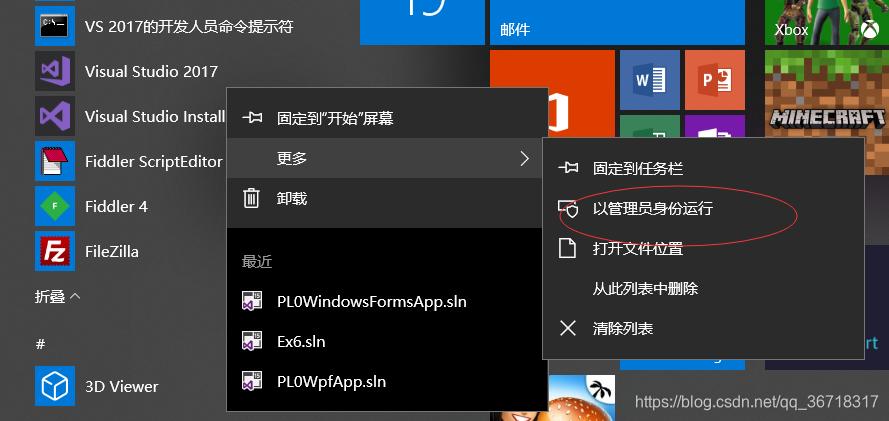Click the VS 2017的开发人员命令提示符 label
The image size is (889, 421).
pos(189,26)
